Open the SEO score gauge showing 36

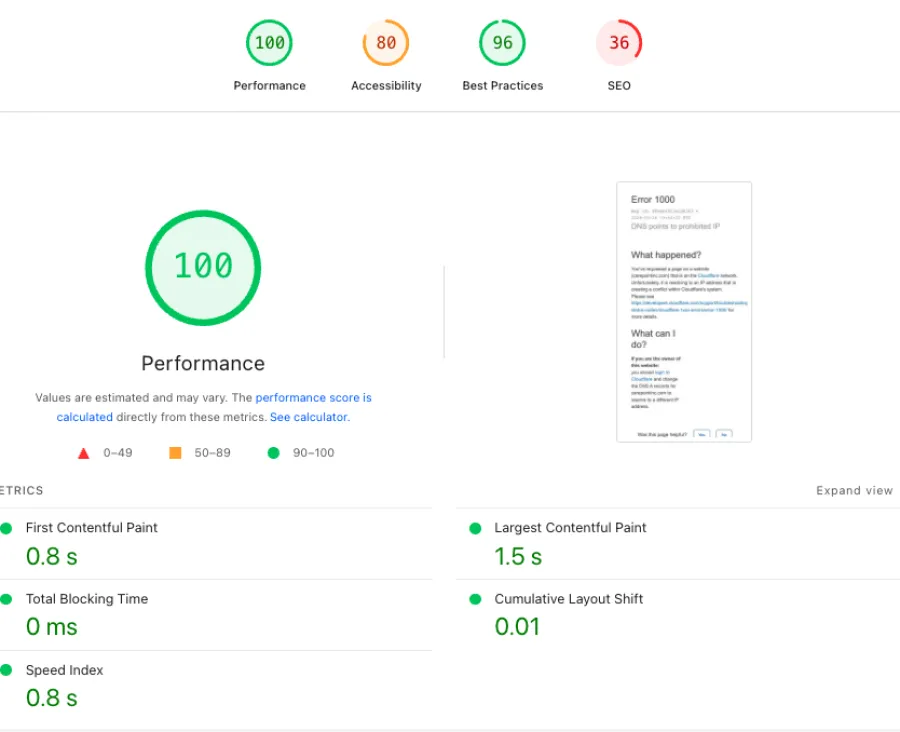click(619, 42)
